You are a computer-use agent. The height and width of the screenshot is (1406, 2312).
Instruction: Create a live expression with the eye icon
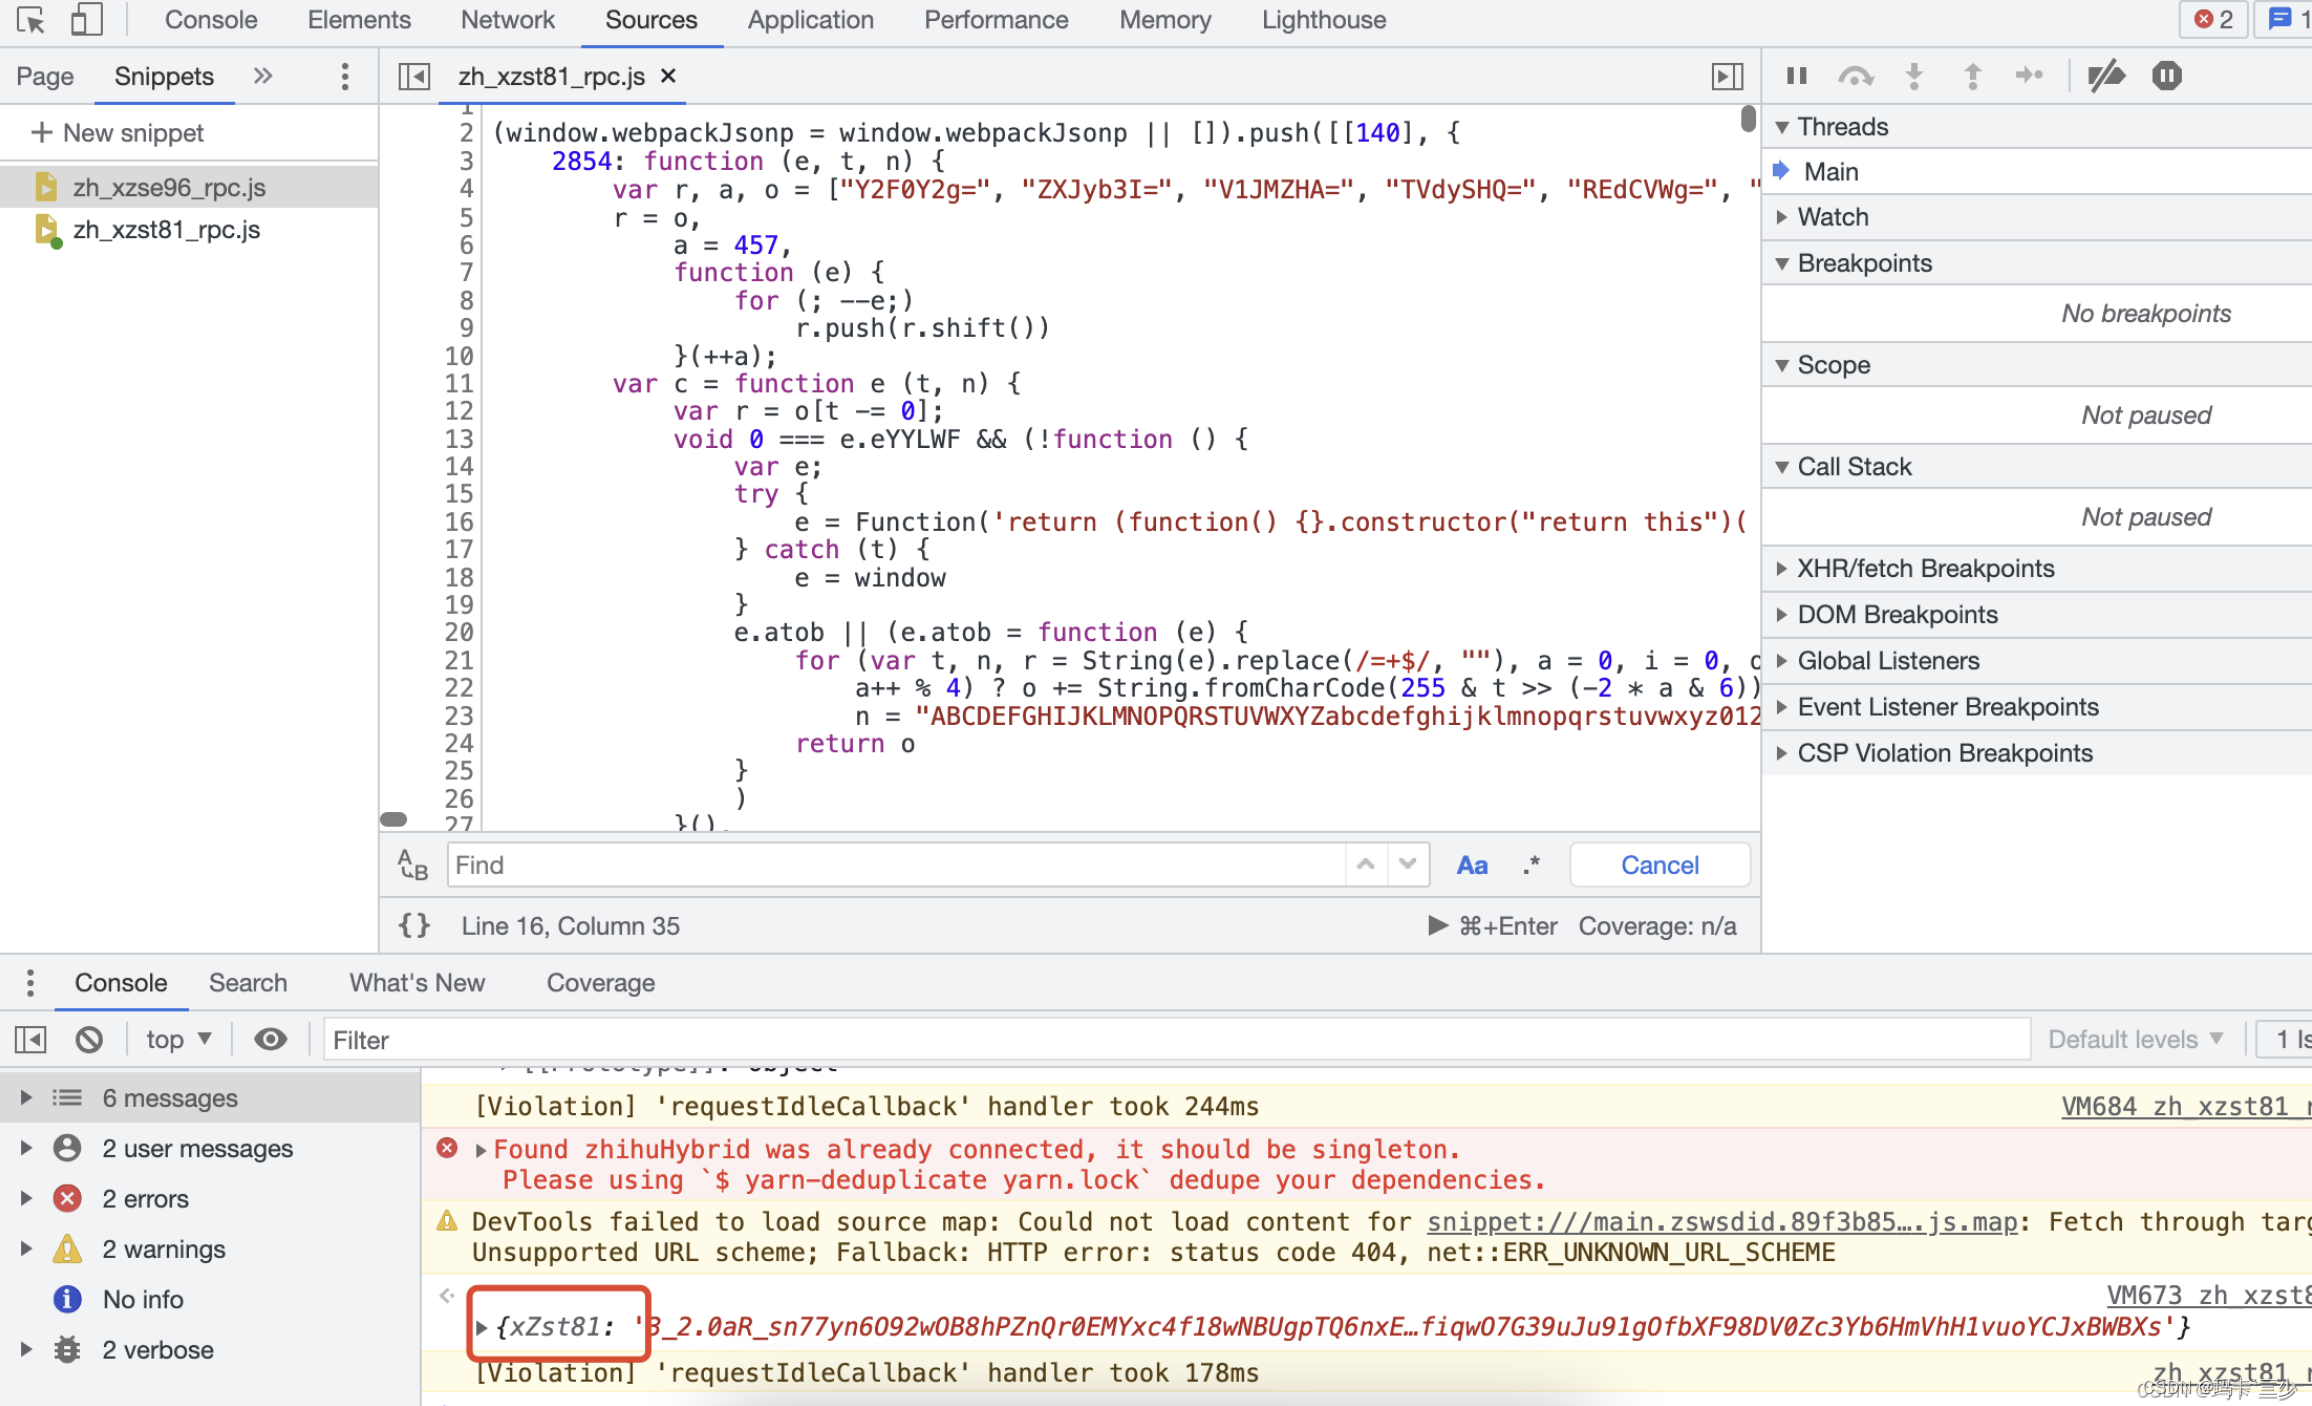click(x=269, y=1039)
